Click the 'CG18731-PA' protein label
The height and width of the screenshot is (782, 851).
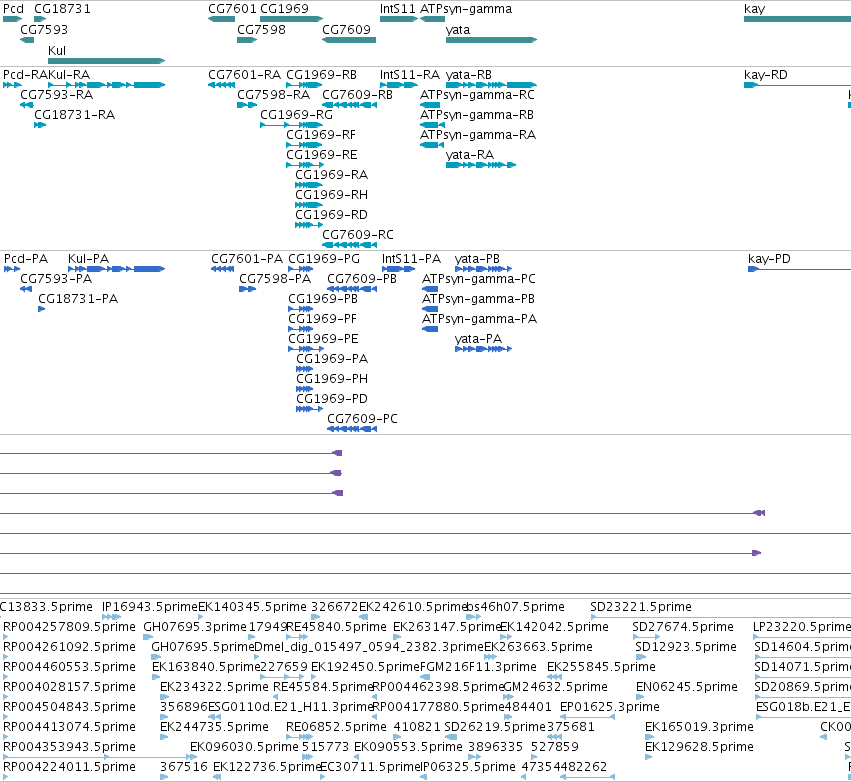(78, 299)
